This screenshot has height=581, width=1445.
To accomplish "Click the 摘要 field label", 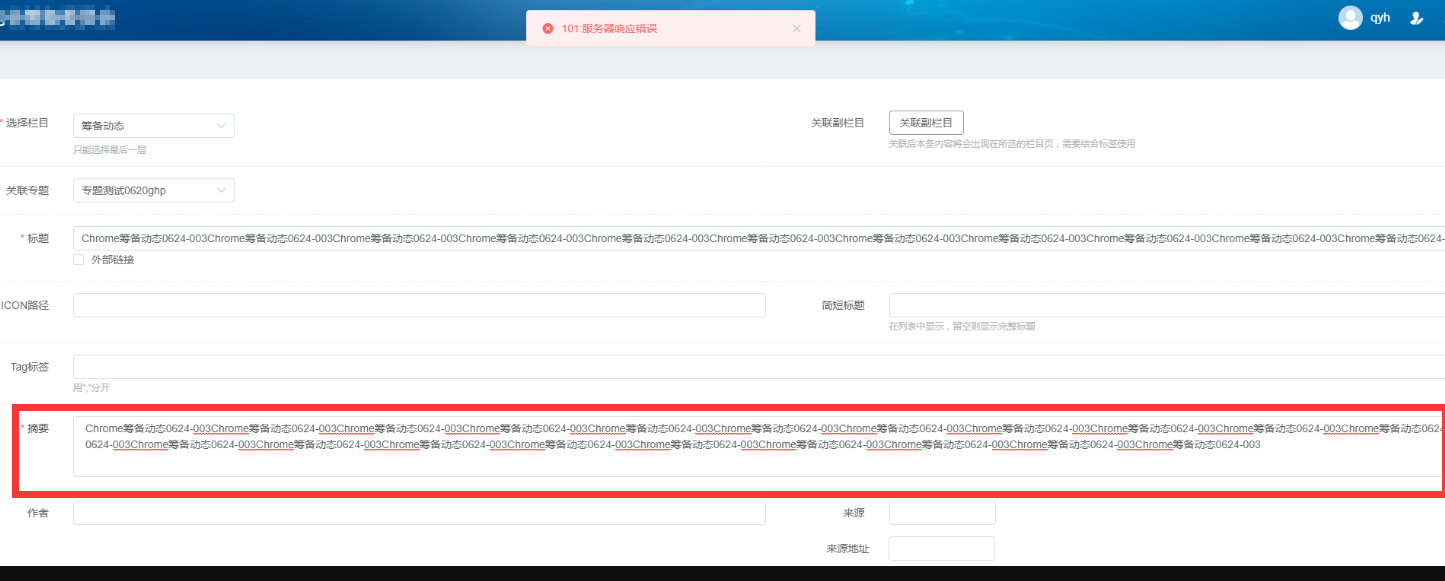I will [37, 428].
